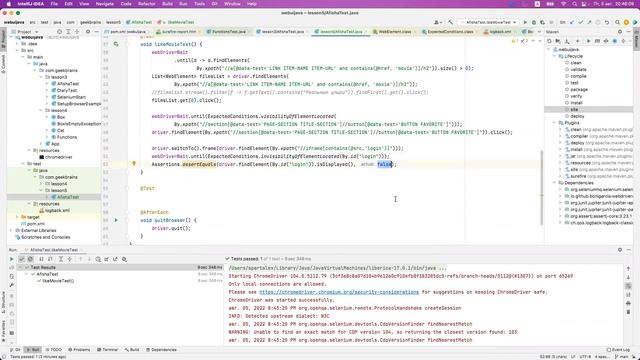This screenshot has width=640, height=360.
Task: Run the AfishaTest.likeMovieTest configuration from top toolbar
Action: coord(525,22)
